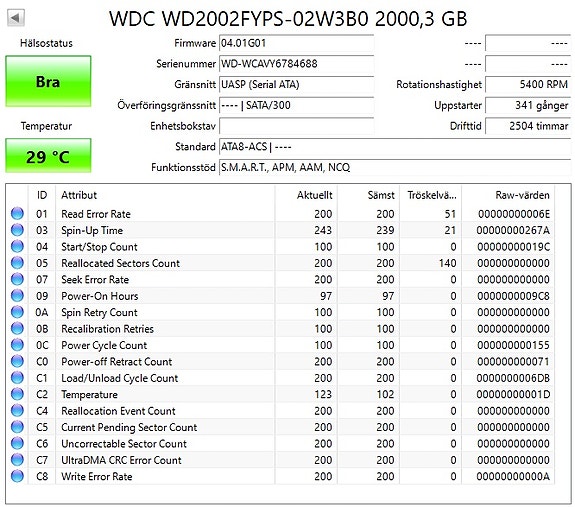The height and width of the screenshot is (507, 575).
Task: Select status dot for Start/Stop Count
Action: 17,246
